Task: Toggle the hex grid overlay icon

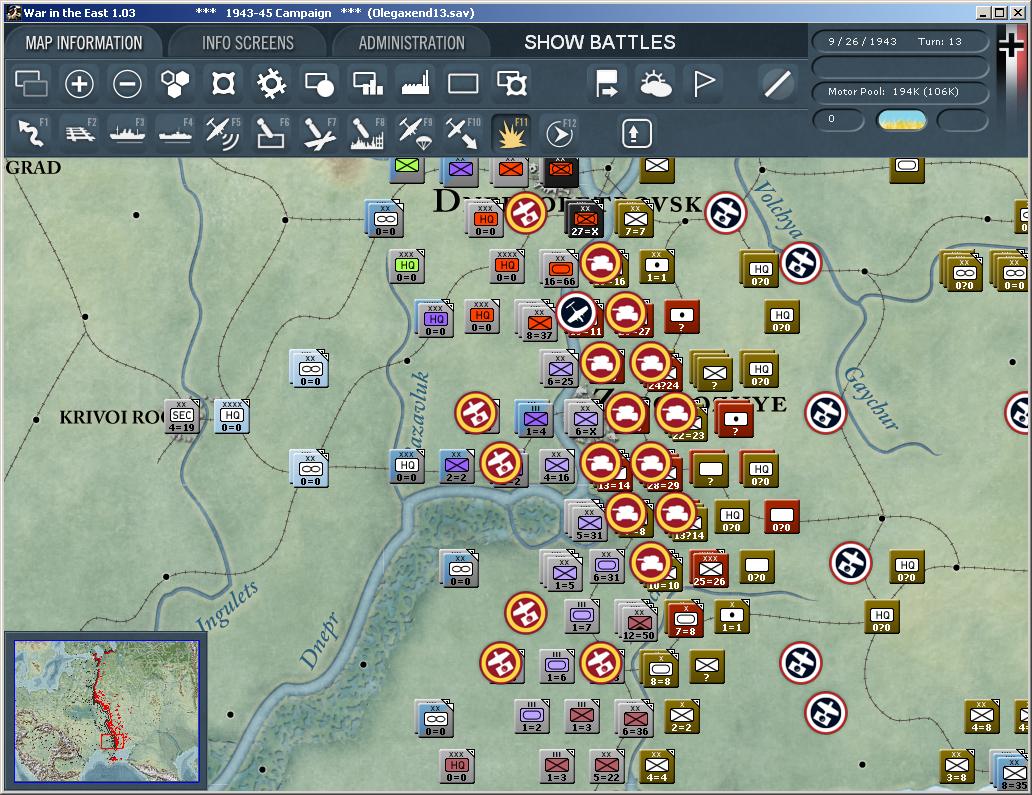Action: click(x=175, y=84)
